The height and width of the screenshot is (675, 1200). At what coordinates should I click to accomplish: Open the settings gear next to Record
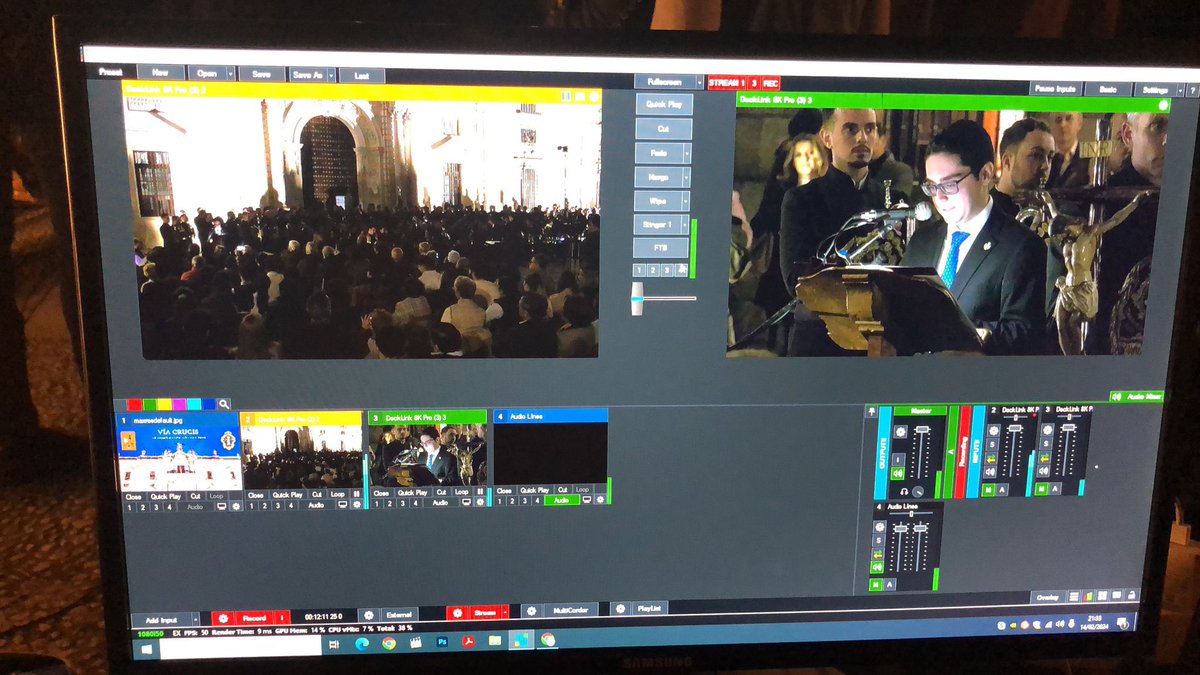222,616
